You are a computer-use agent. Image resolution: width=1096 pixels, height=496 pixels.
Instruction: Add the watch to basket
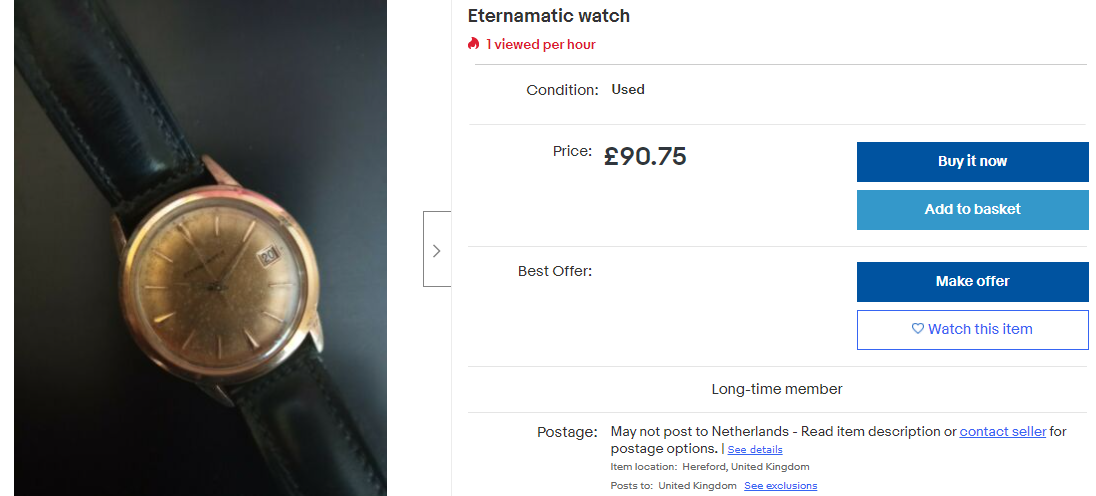972,210
